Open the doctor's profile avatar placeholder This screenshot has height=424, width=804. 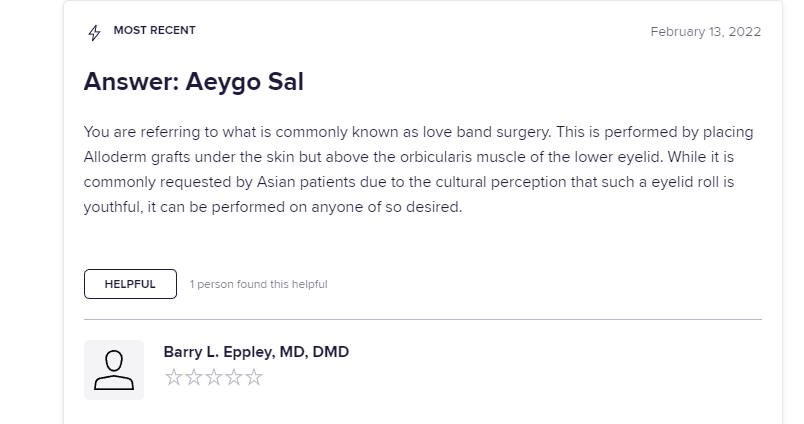[x=114, y=370]
